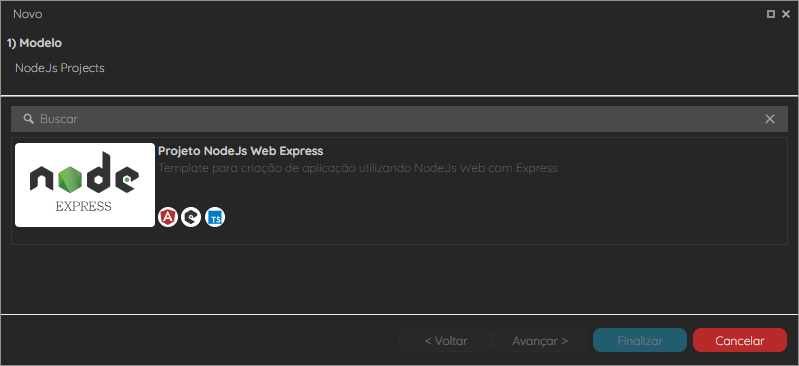Click the dark hexagon Node badge icon
Viewport: 799px width, 366px height.
point(191,217)
